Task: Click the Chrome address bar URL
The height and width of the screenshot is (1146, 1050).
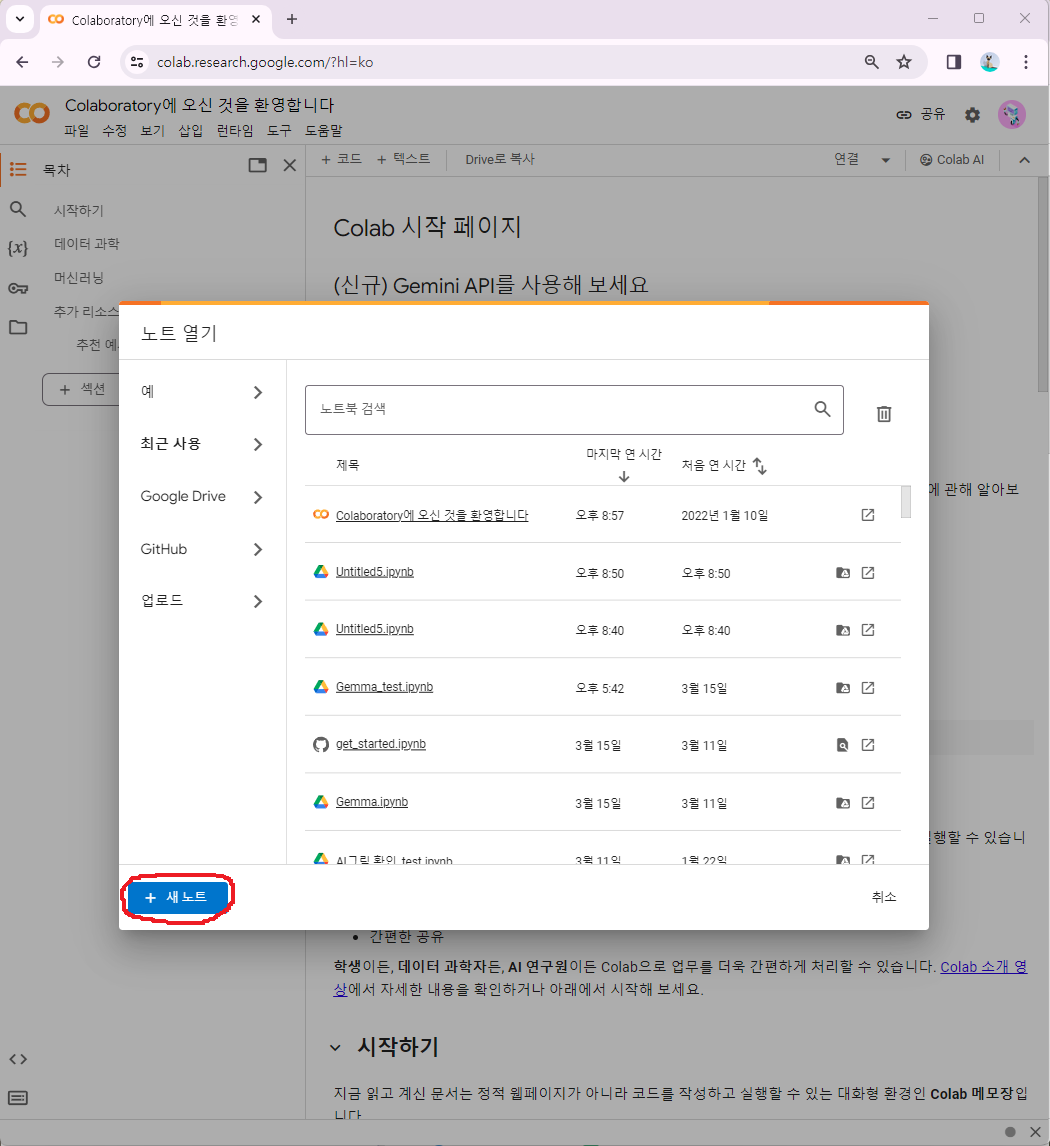Action: coord(265,62)
